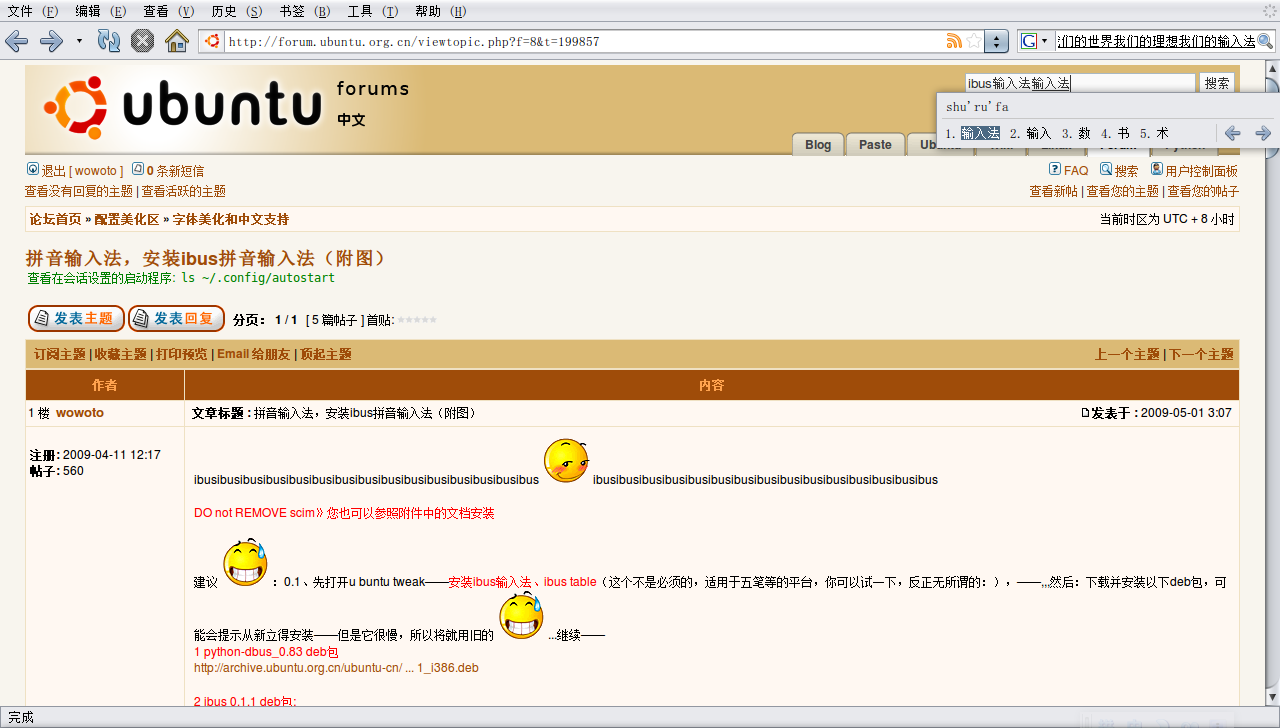Click 安装ibus输入法、ibus table red link
This screenshot has width=1280, height=728.
tap(522, 581)
